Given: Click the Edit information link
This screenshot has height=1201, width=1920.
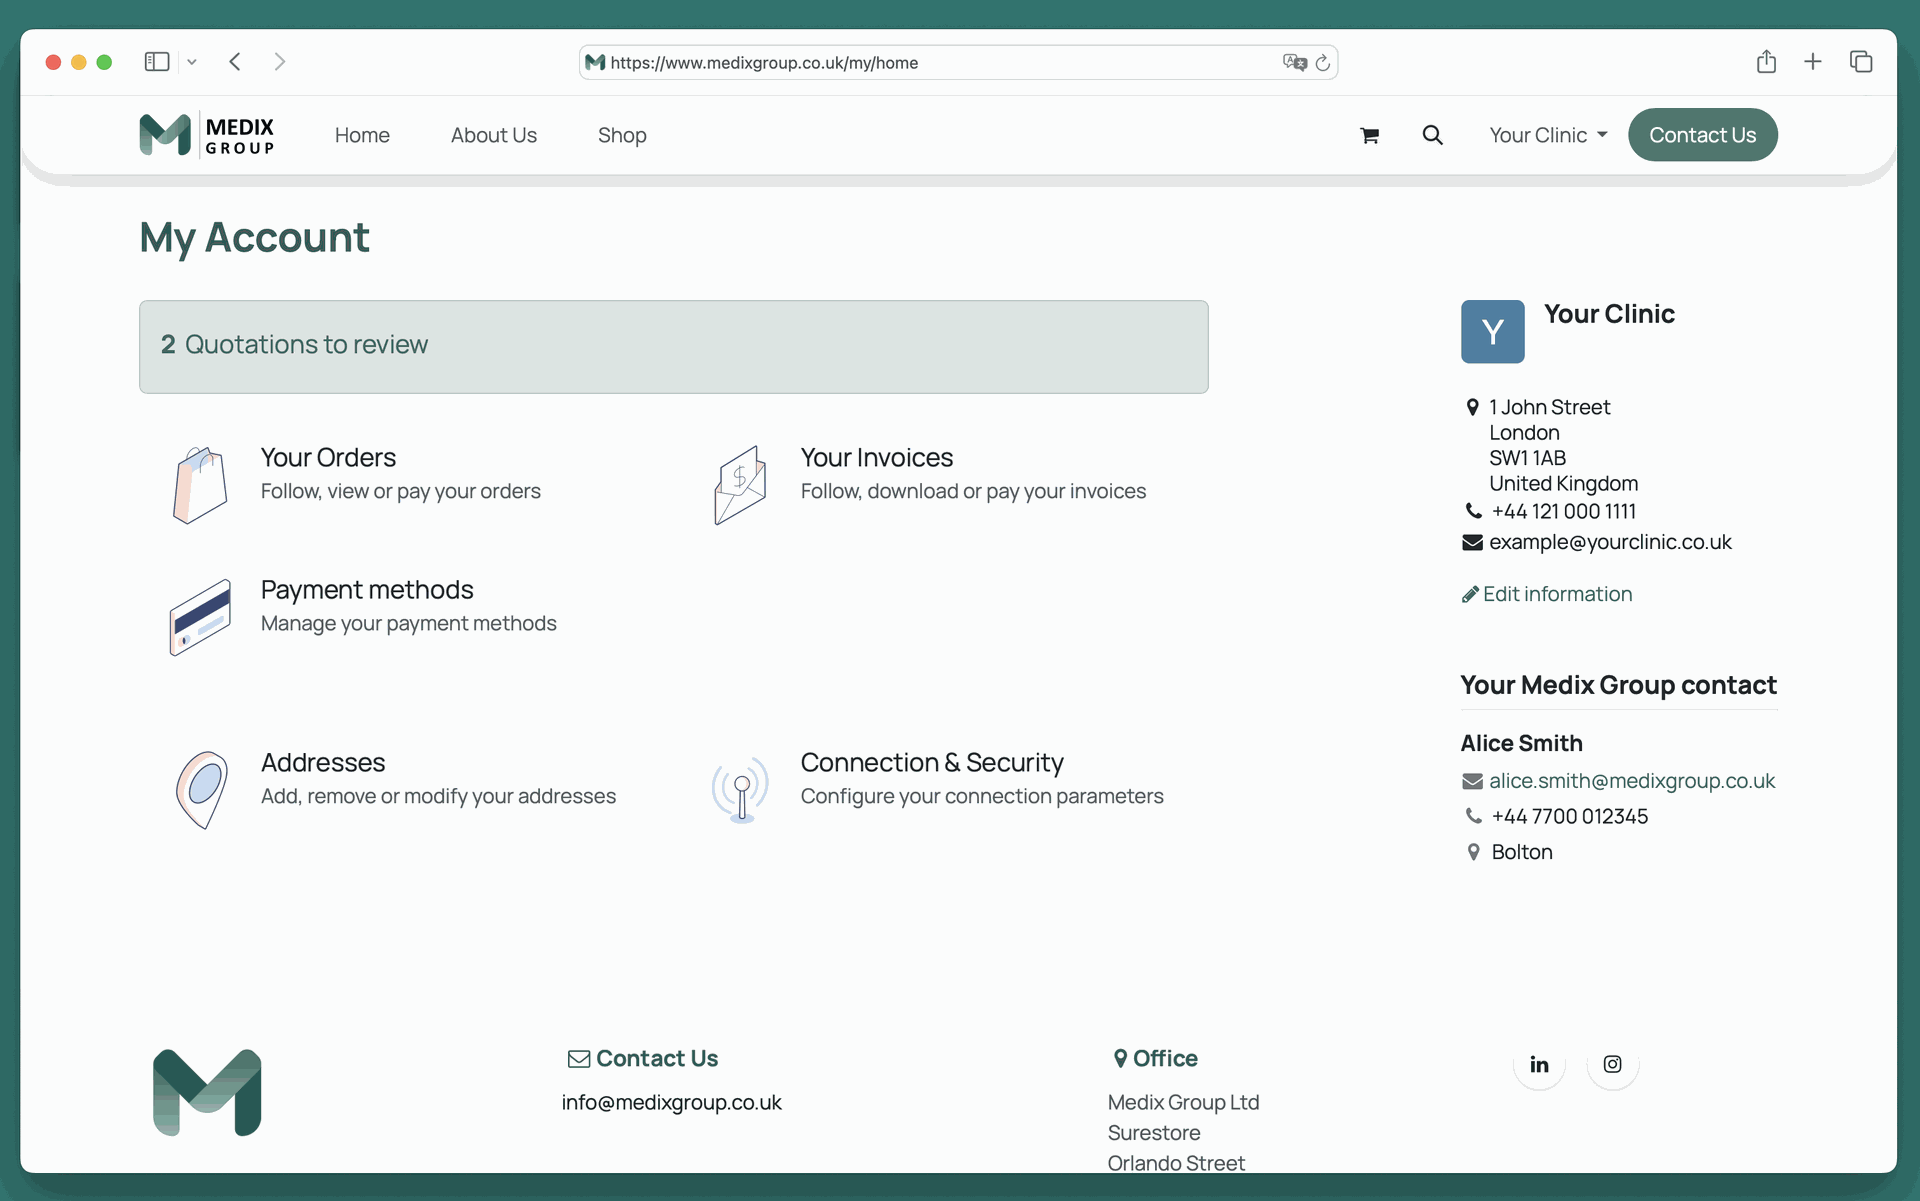Looking at the screenshot, I should pyautogui.click(x=1556, y=594).
